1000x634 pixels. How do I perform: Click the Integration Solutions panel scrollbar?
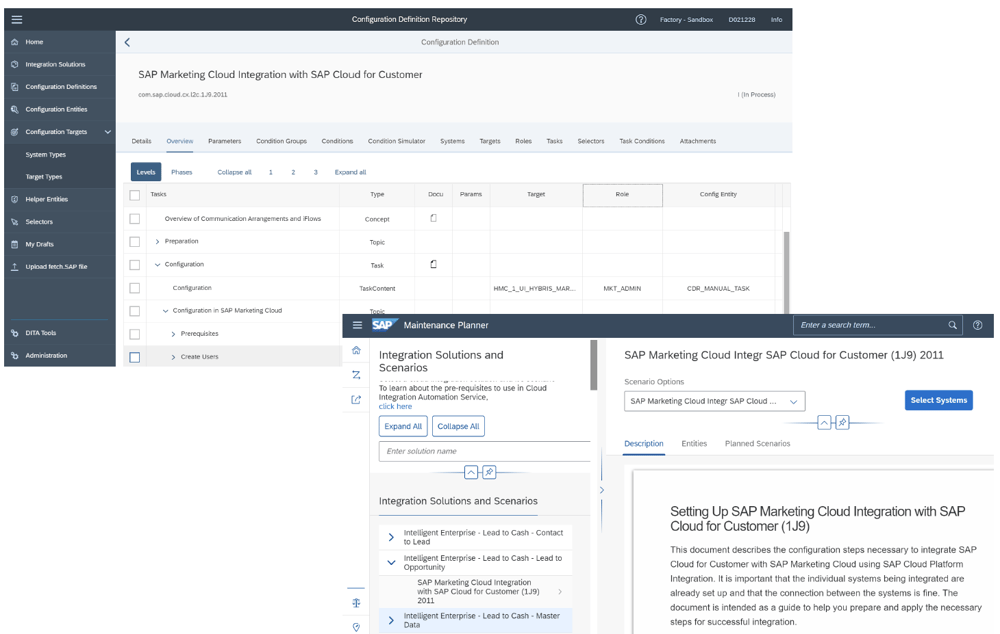[594, 364]
